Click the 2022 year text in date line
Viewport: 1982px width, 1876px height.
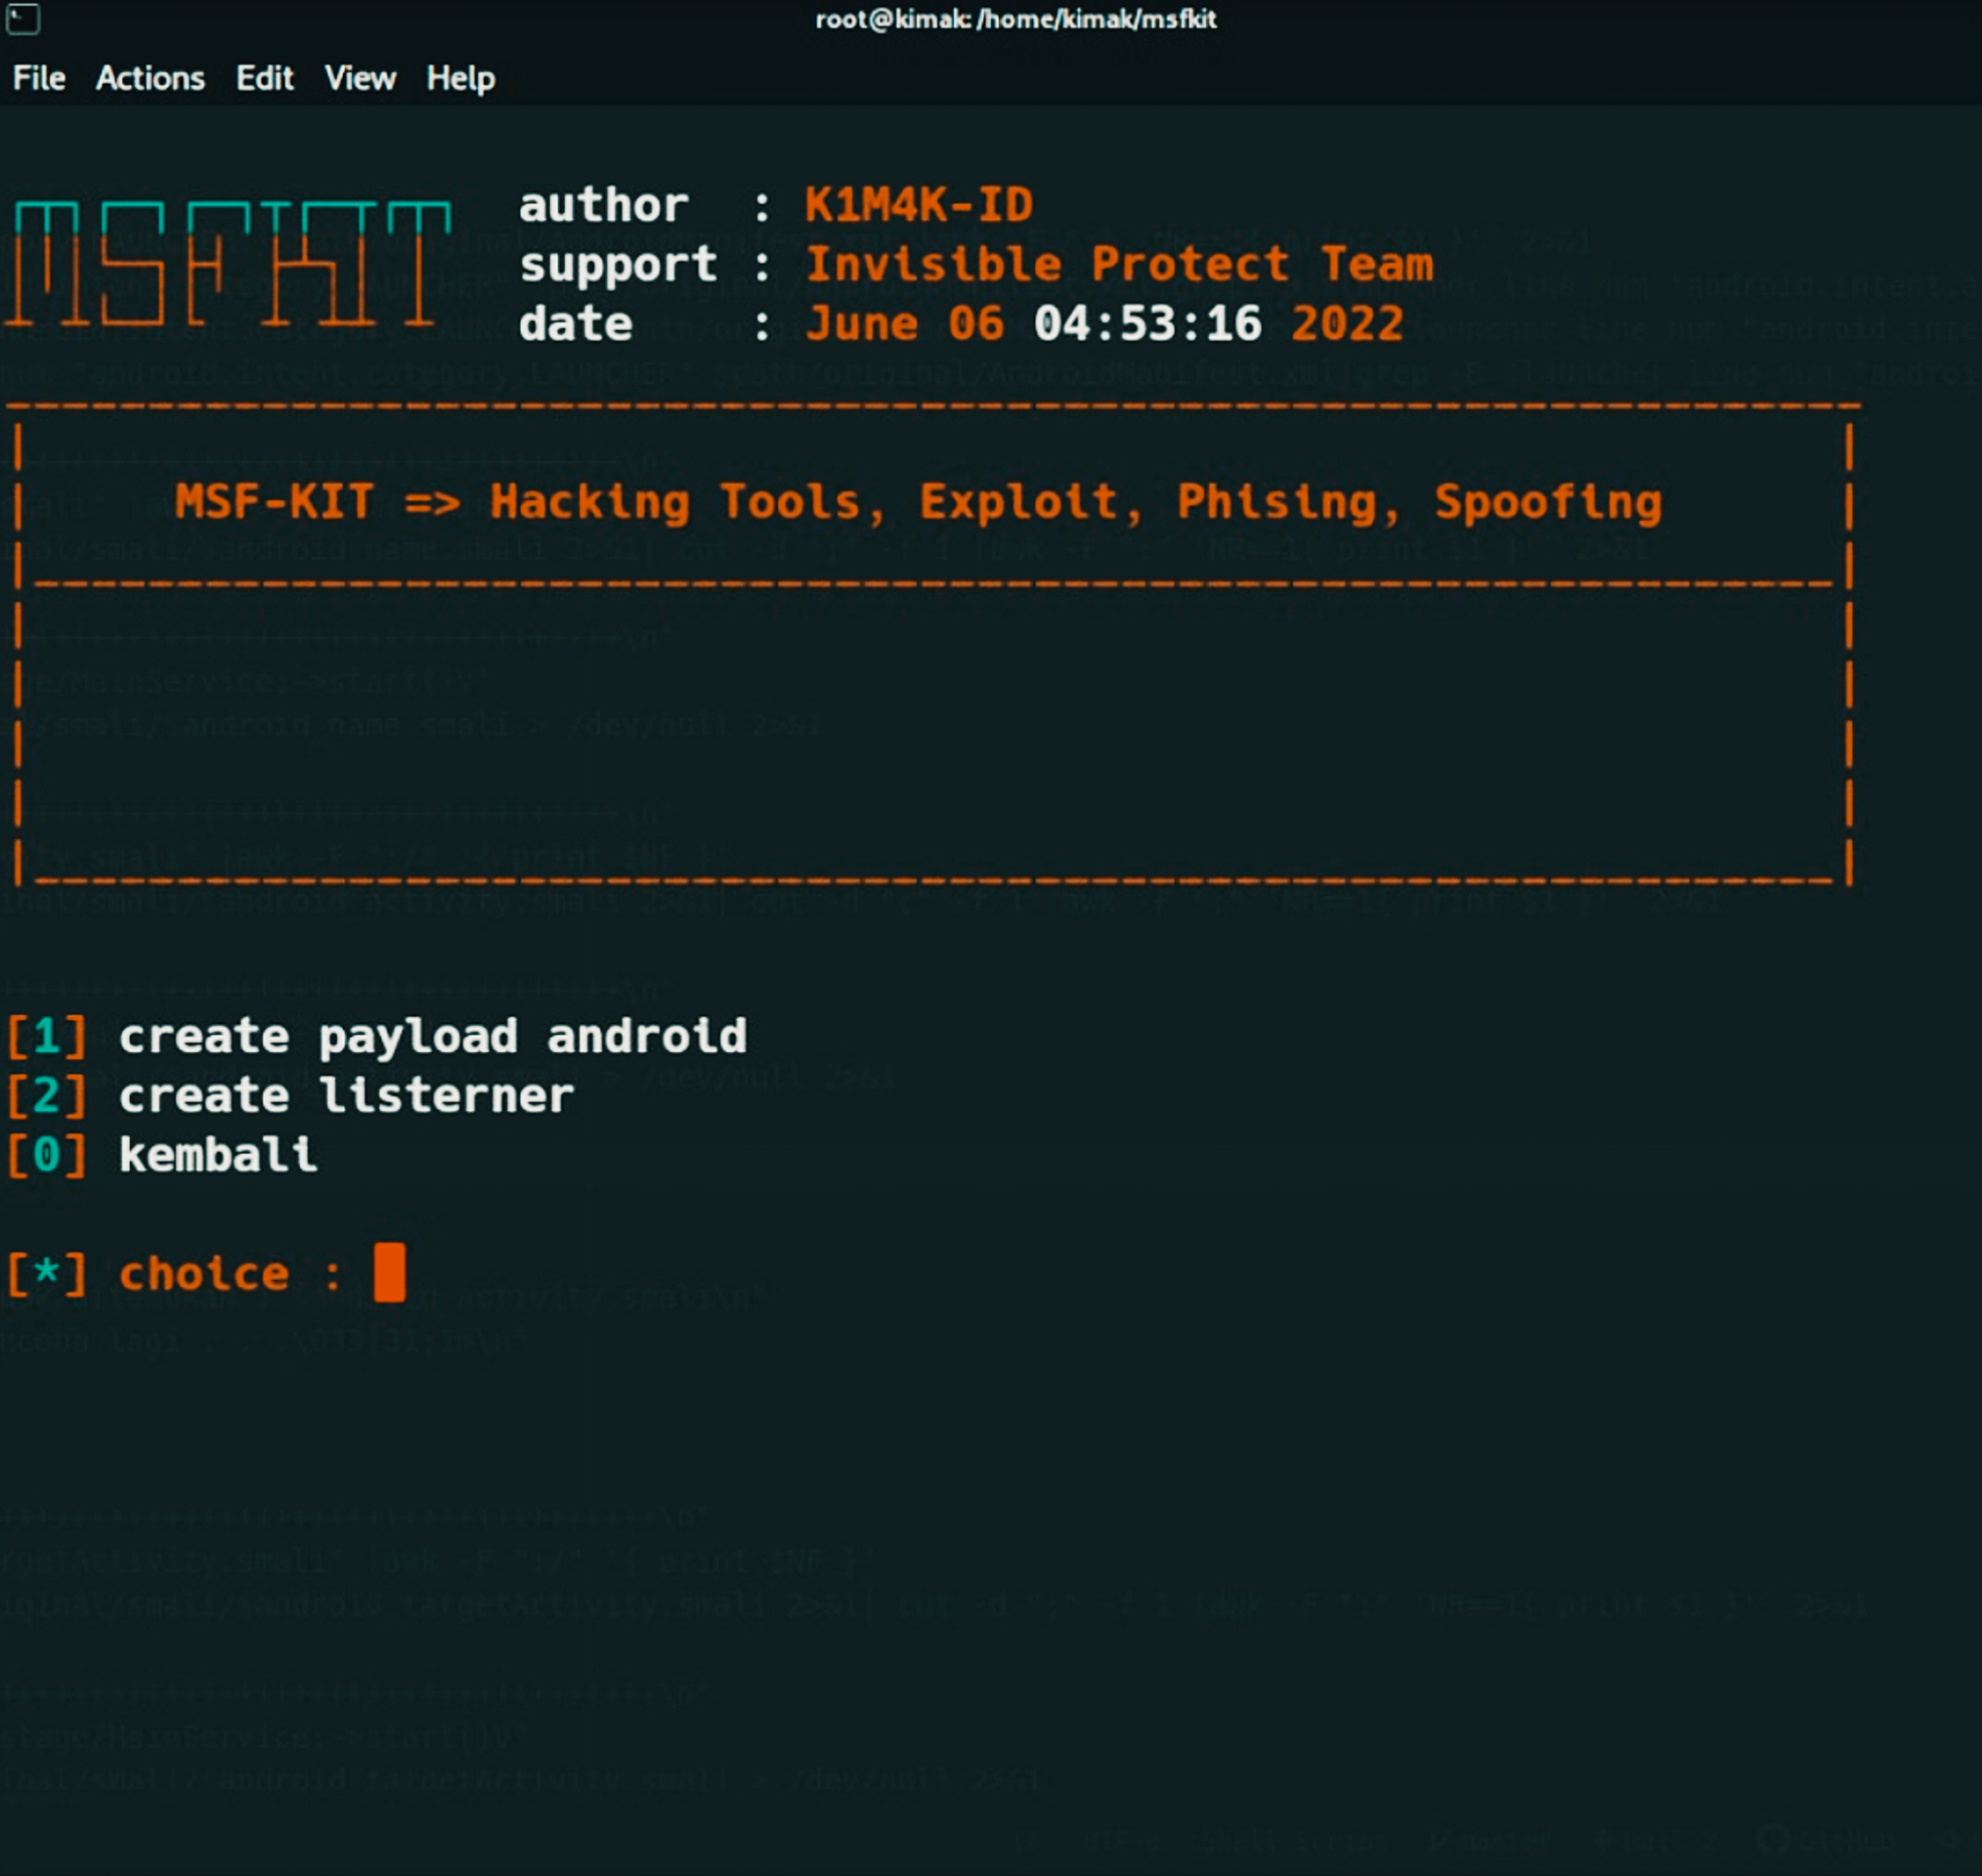pyautogui.click(x=1350, y=322)
